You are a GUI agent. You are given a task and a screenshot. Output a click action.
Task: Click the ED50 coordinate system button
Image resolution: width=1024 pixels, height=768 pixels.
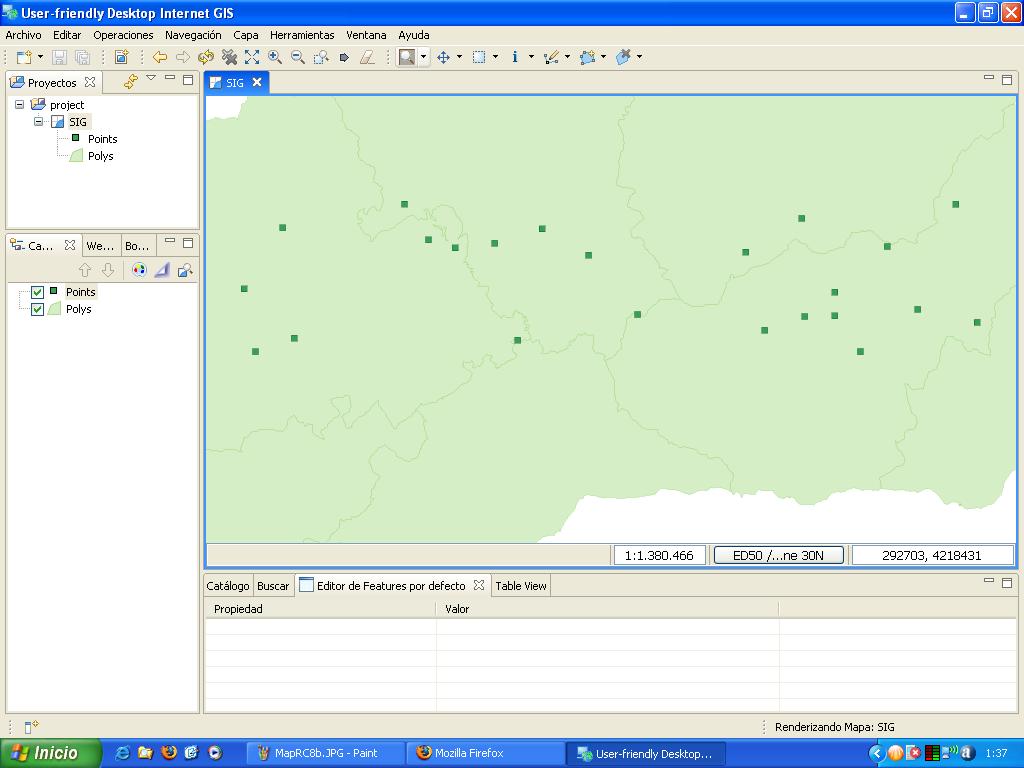[779, 555]
